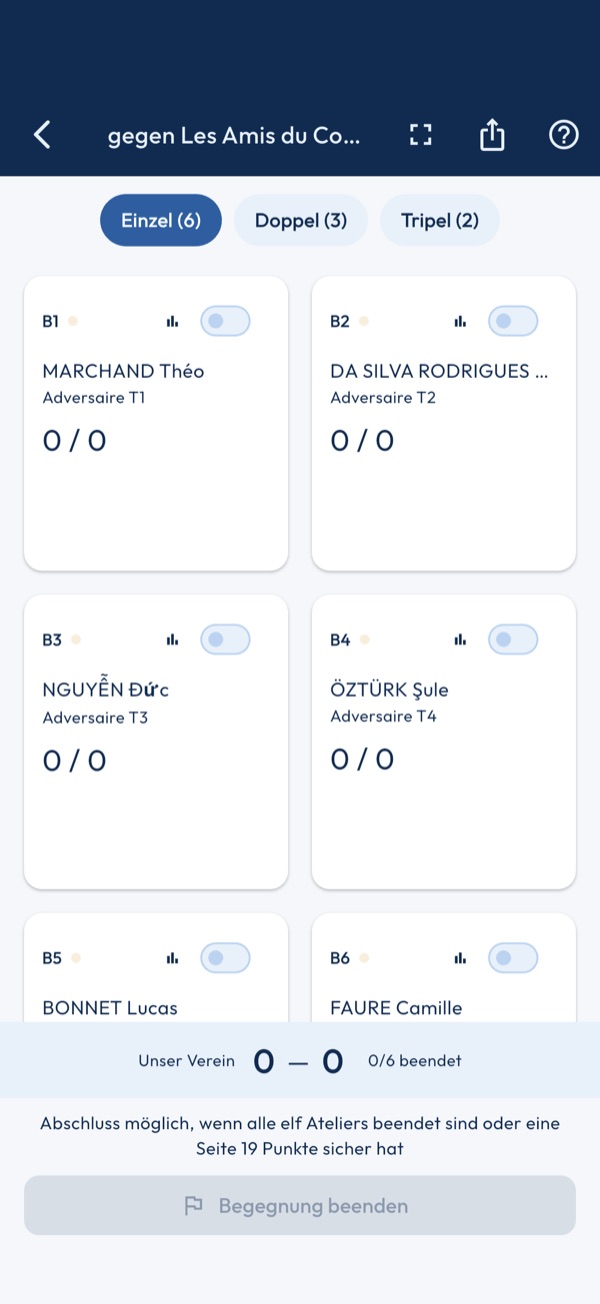Open the NGUYỄN Đức B3 match card
Screen dimensions: 600x1304
pyautogui.click(x=156, y=742)
